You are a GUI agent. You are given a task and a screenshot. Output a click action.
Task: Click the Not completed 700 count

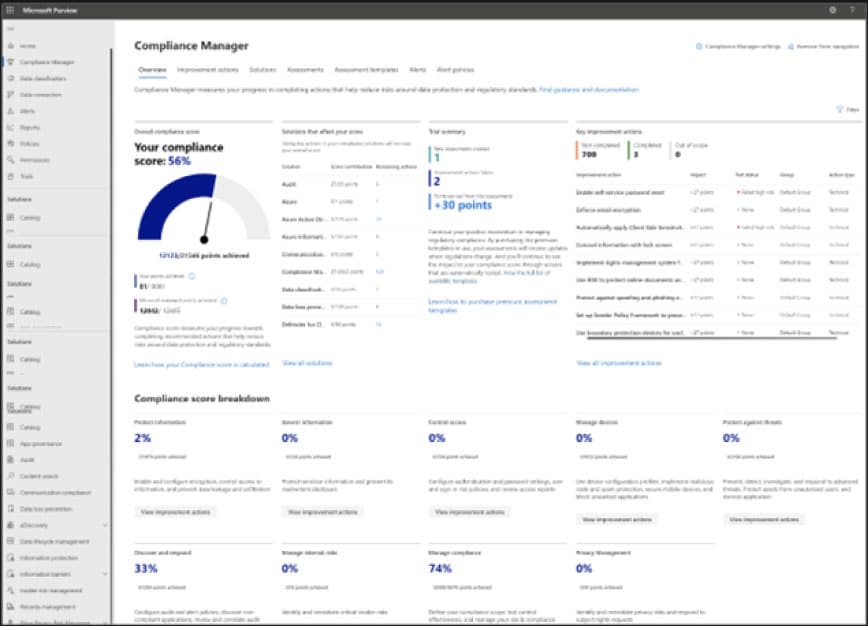[x=589, y=154]
